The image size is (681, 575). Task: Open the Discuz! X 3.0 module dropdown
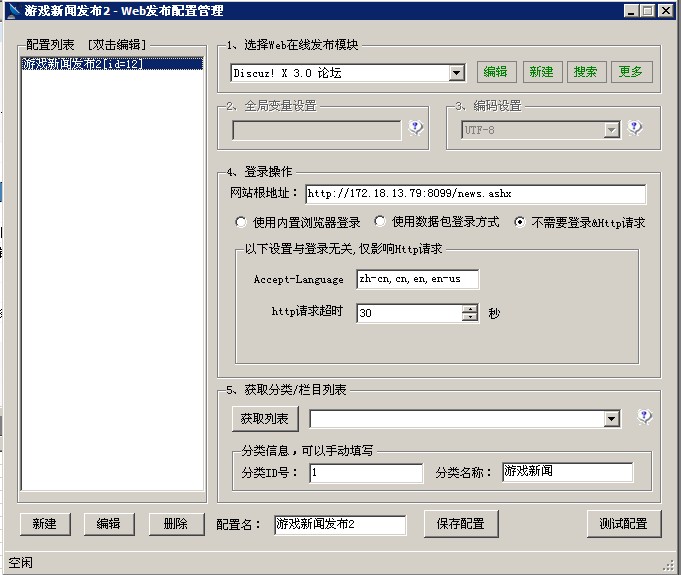pyautogui.click(x=456, y=73)
